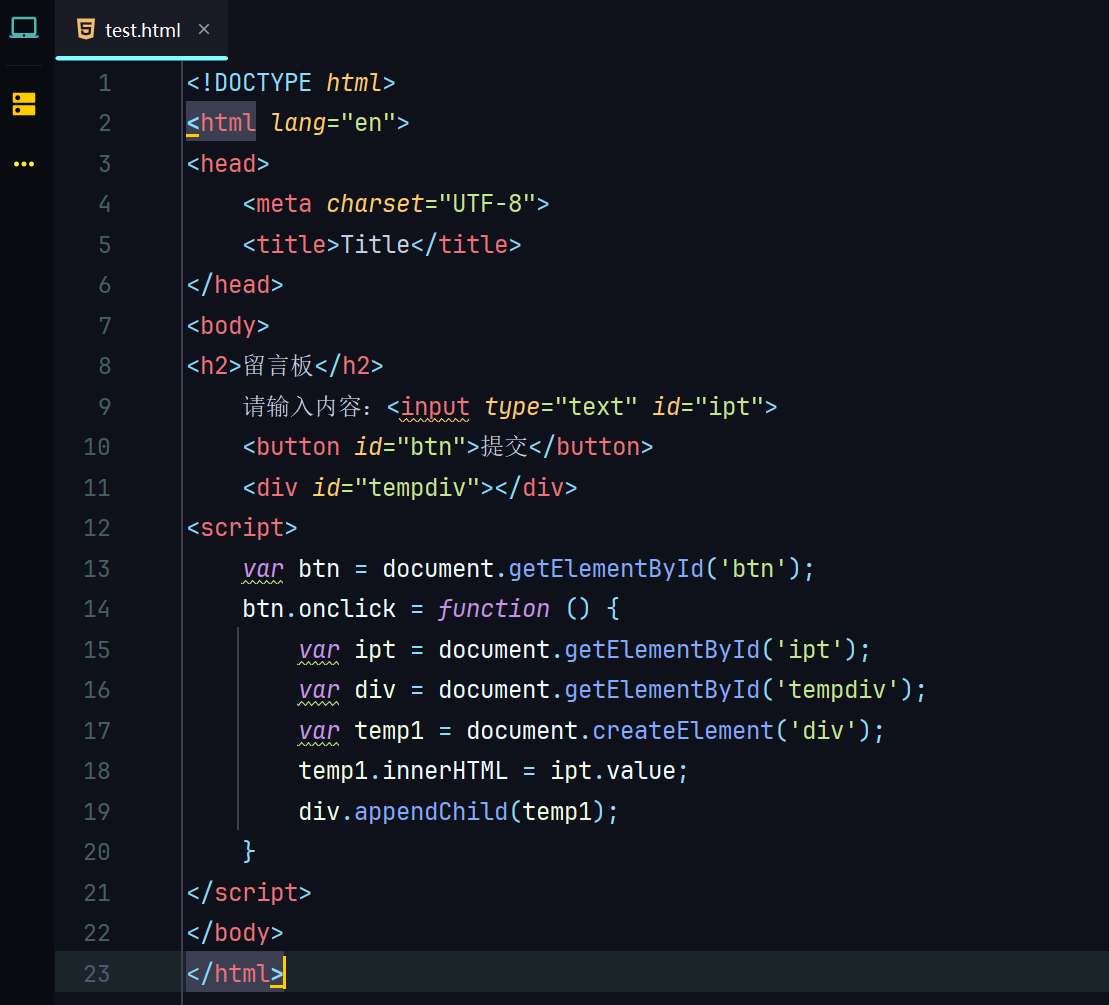This screenshot has width=1109, height=1005.
Task: Click the appendChild method on line 19
Action: (x=431, y=812)
